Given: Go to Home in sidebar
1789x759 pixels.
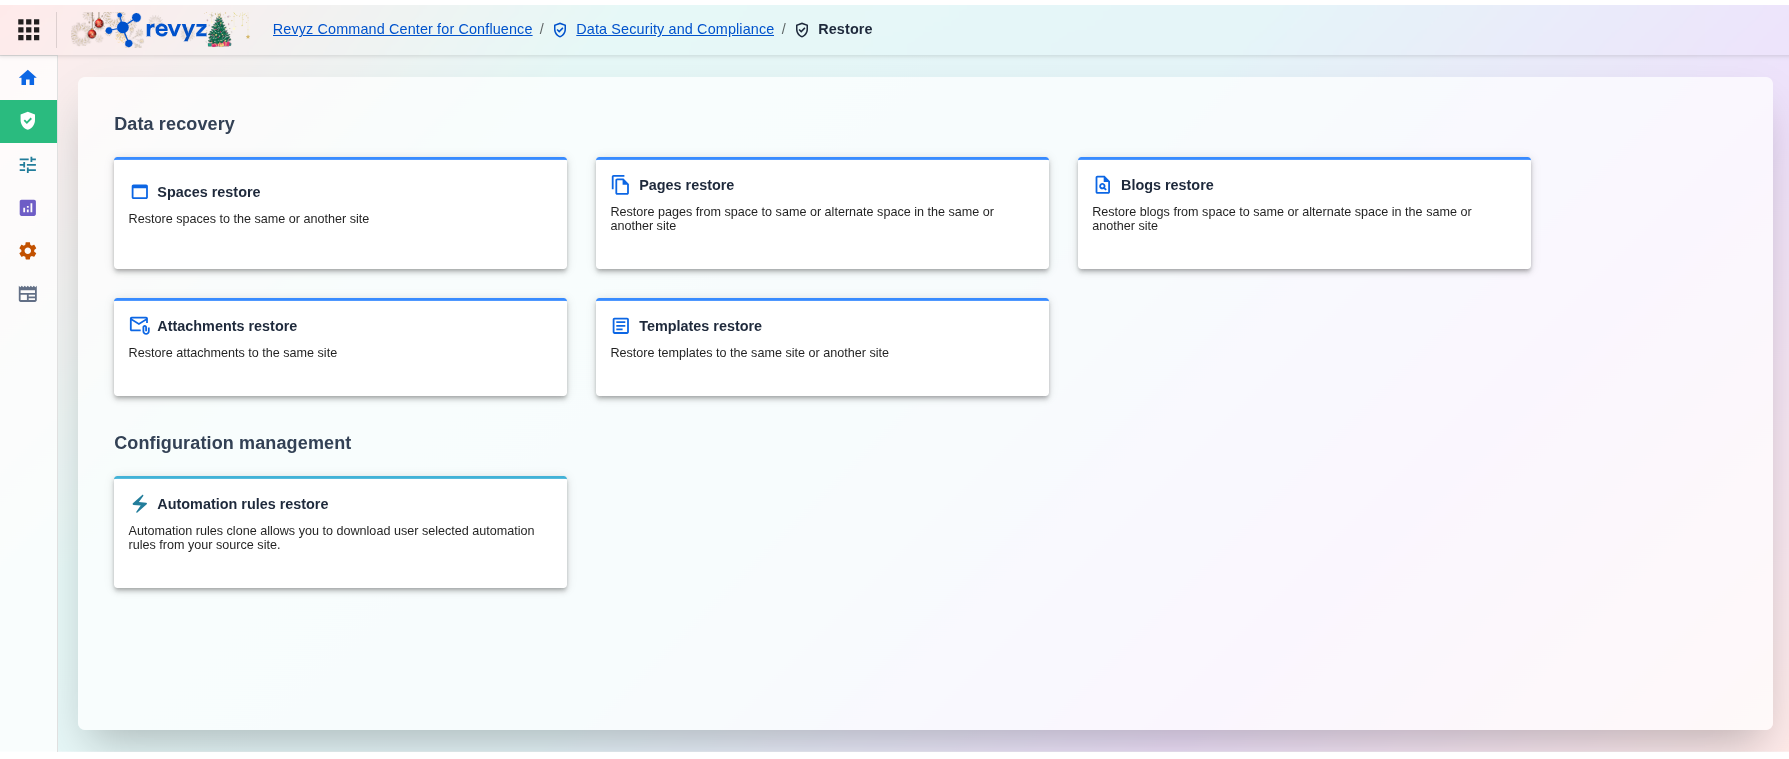Looking at the screenshot, I should pyautogui.click(x=28, y=78).
